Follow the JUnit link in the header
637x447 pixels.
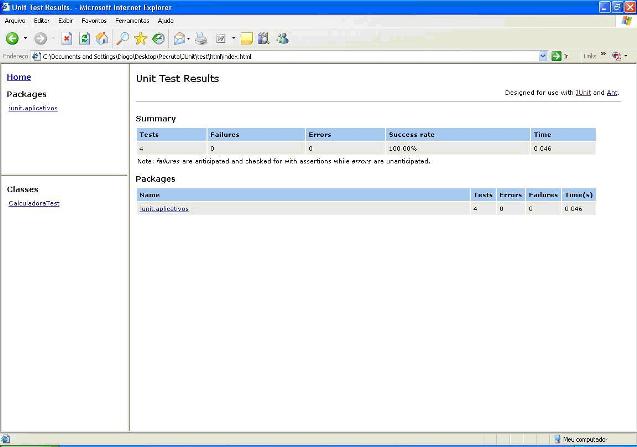pos(583,92)
